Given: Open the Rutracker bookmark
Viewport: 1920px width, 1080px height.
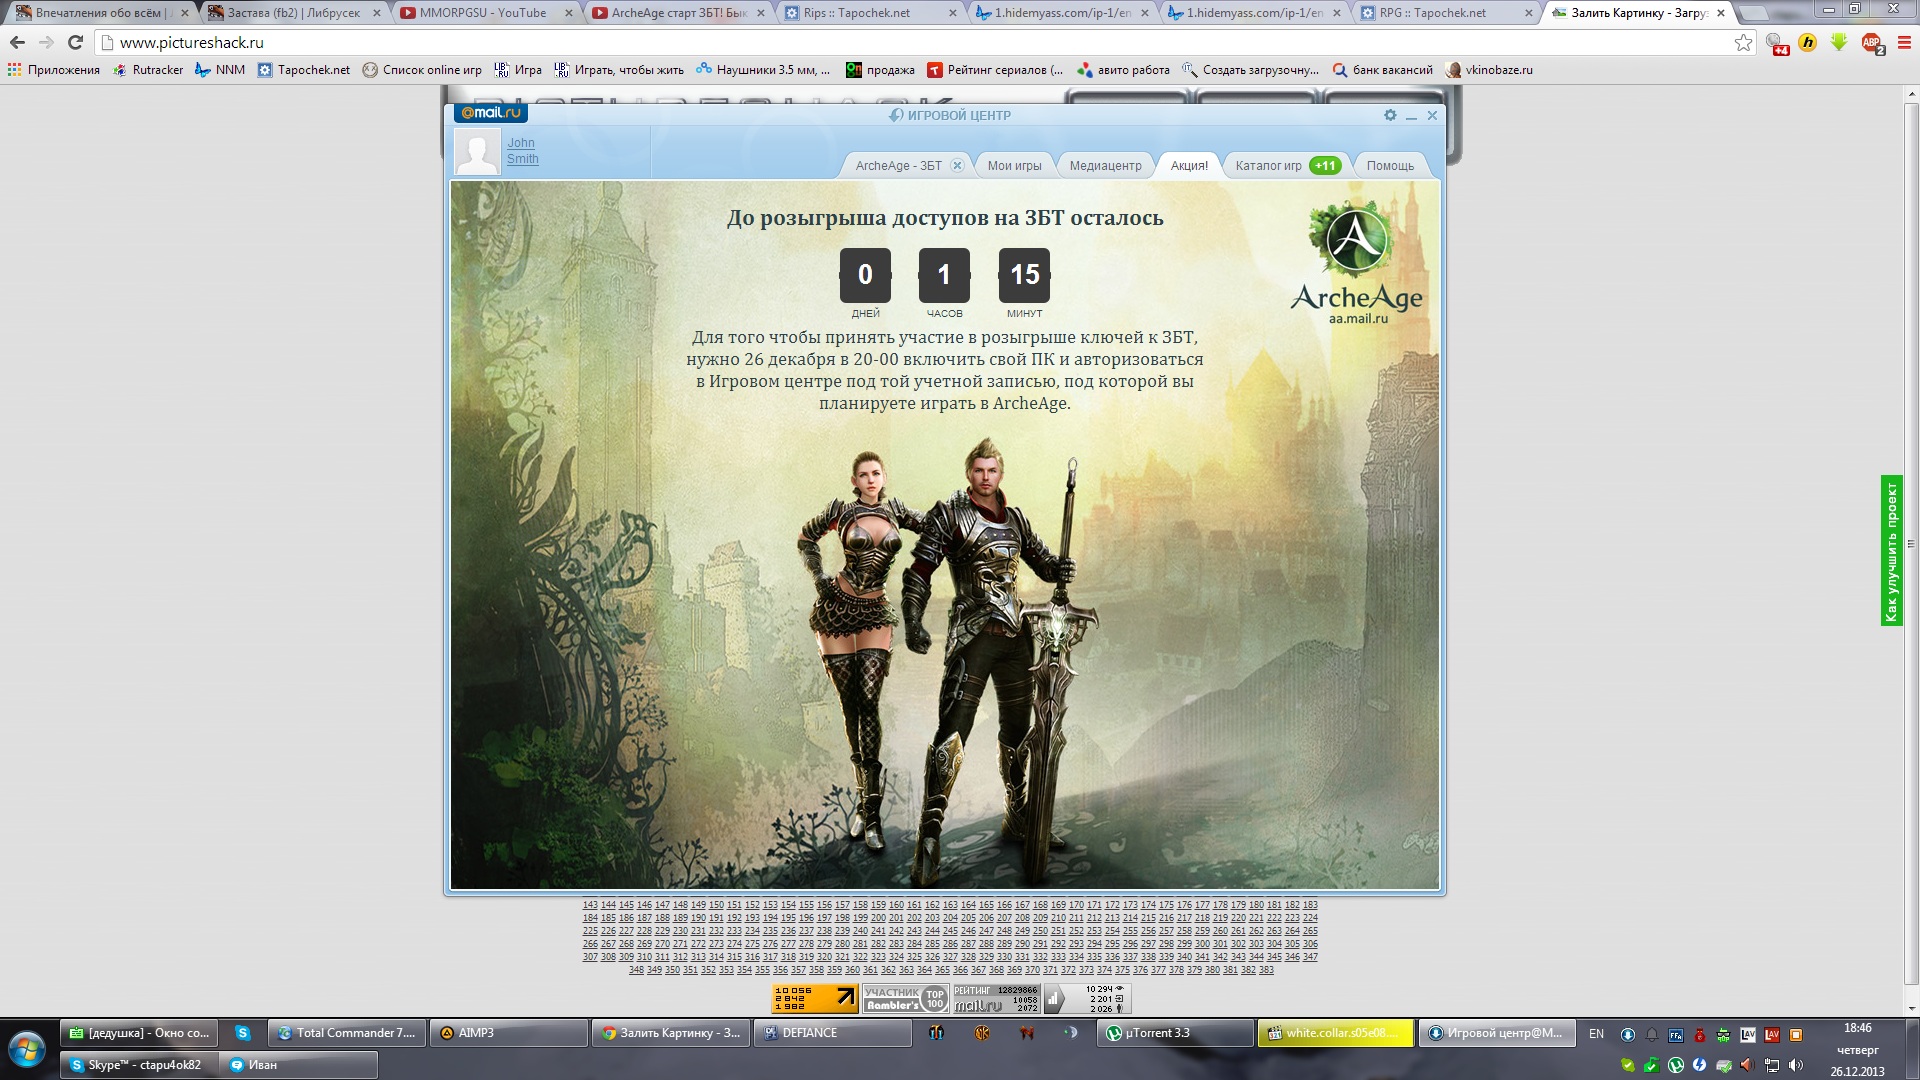Looking at the screenshot, I should pos(148,70).
